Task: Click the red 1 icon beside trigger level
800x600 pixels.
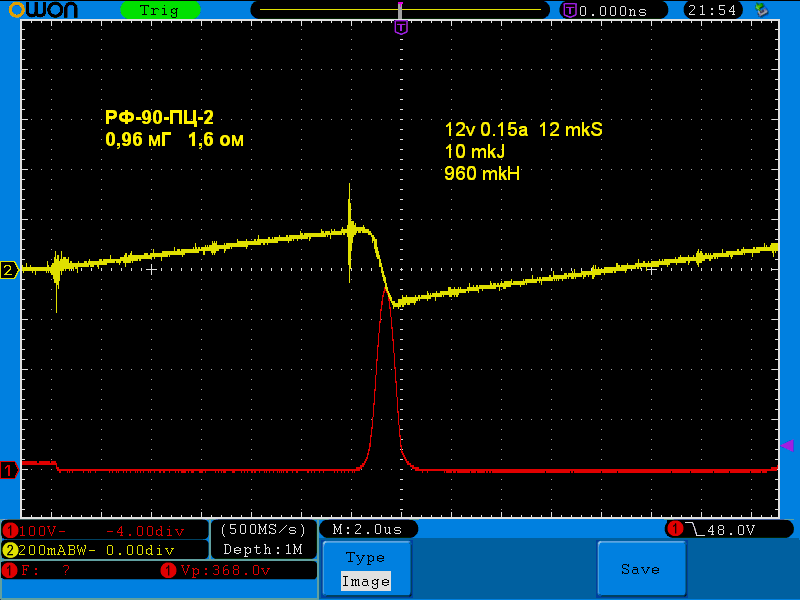Action: 676,529
